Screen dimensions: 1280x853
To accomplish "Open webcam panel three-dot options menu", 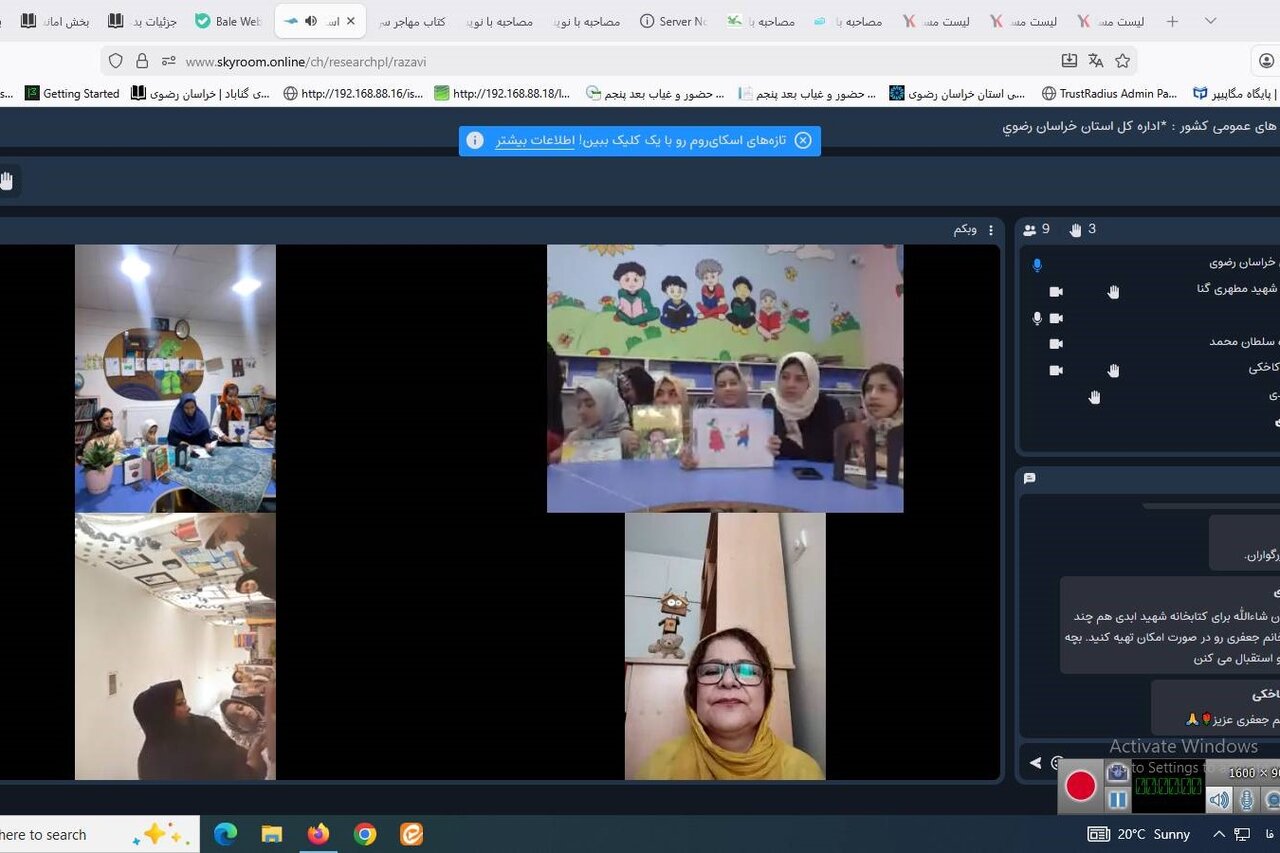I will (991, 230).
